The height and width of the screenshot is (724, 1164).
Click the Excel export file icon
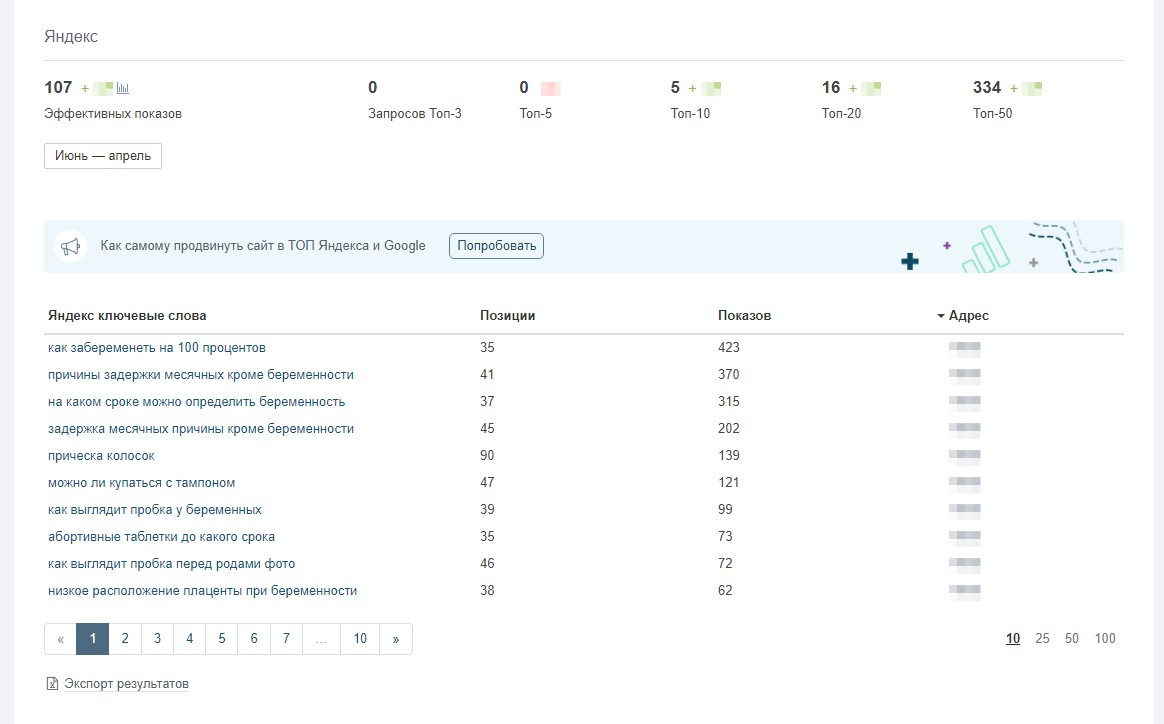(53, 684)
